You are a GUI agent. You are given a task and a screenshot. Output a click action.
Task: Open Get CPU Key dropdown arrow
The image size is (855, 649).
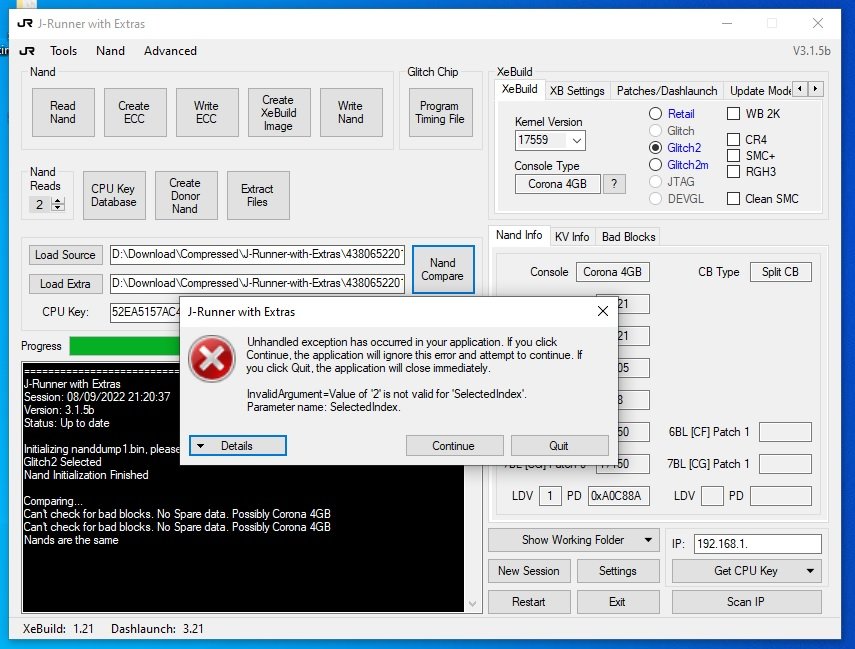810,571
